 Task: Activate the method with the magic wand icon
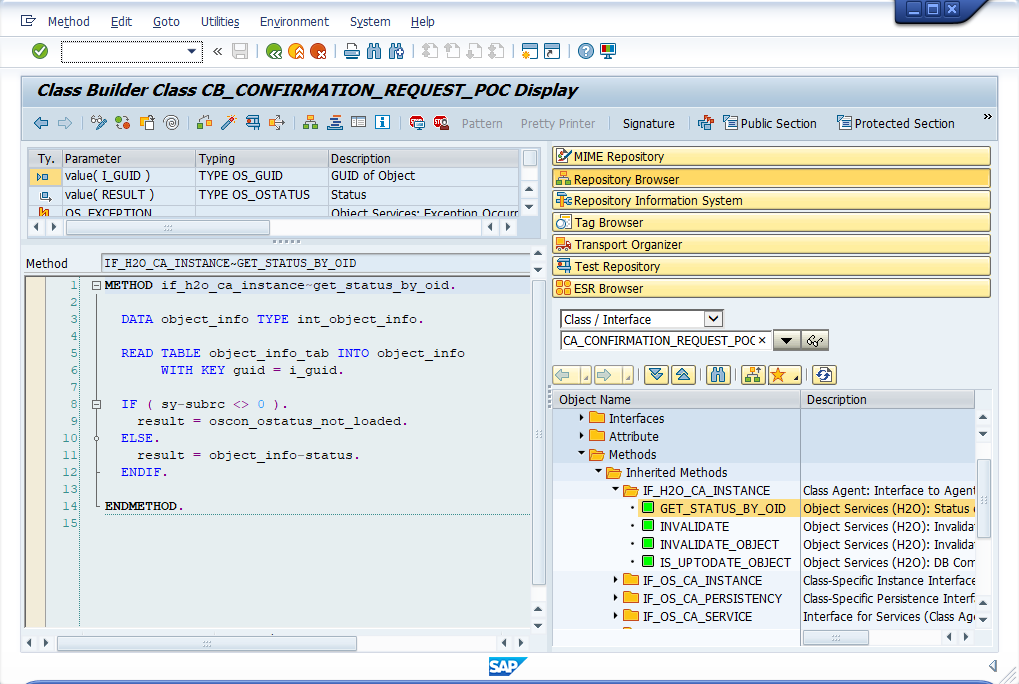click(228, 122)
